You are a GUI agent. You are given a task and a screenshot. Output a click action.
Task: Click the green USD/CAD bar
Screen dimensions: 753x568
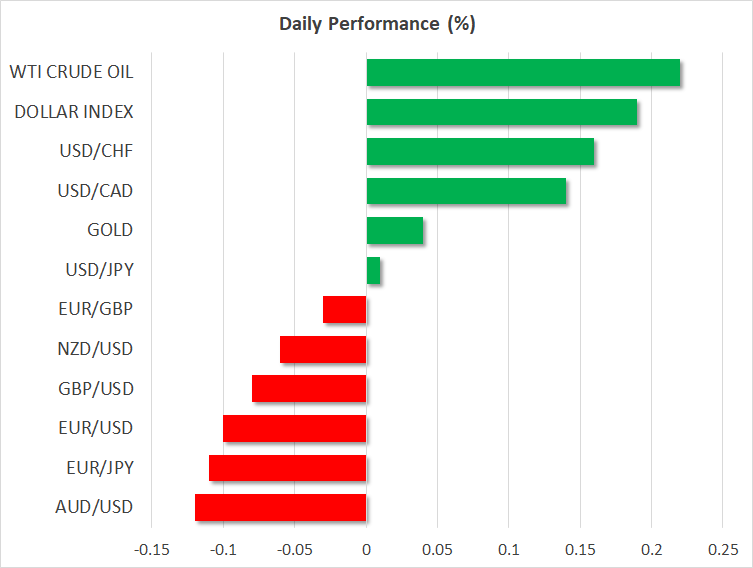coord(466,191)
